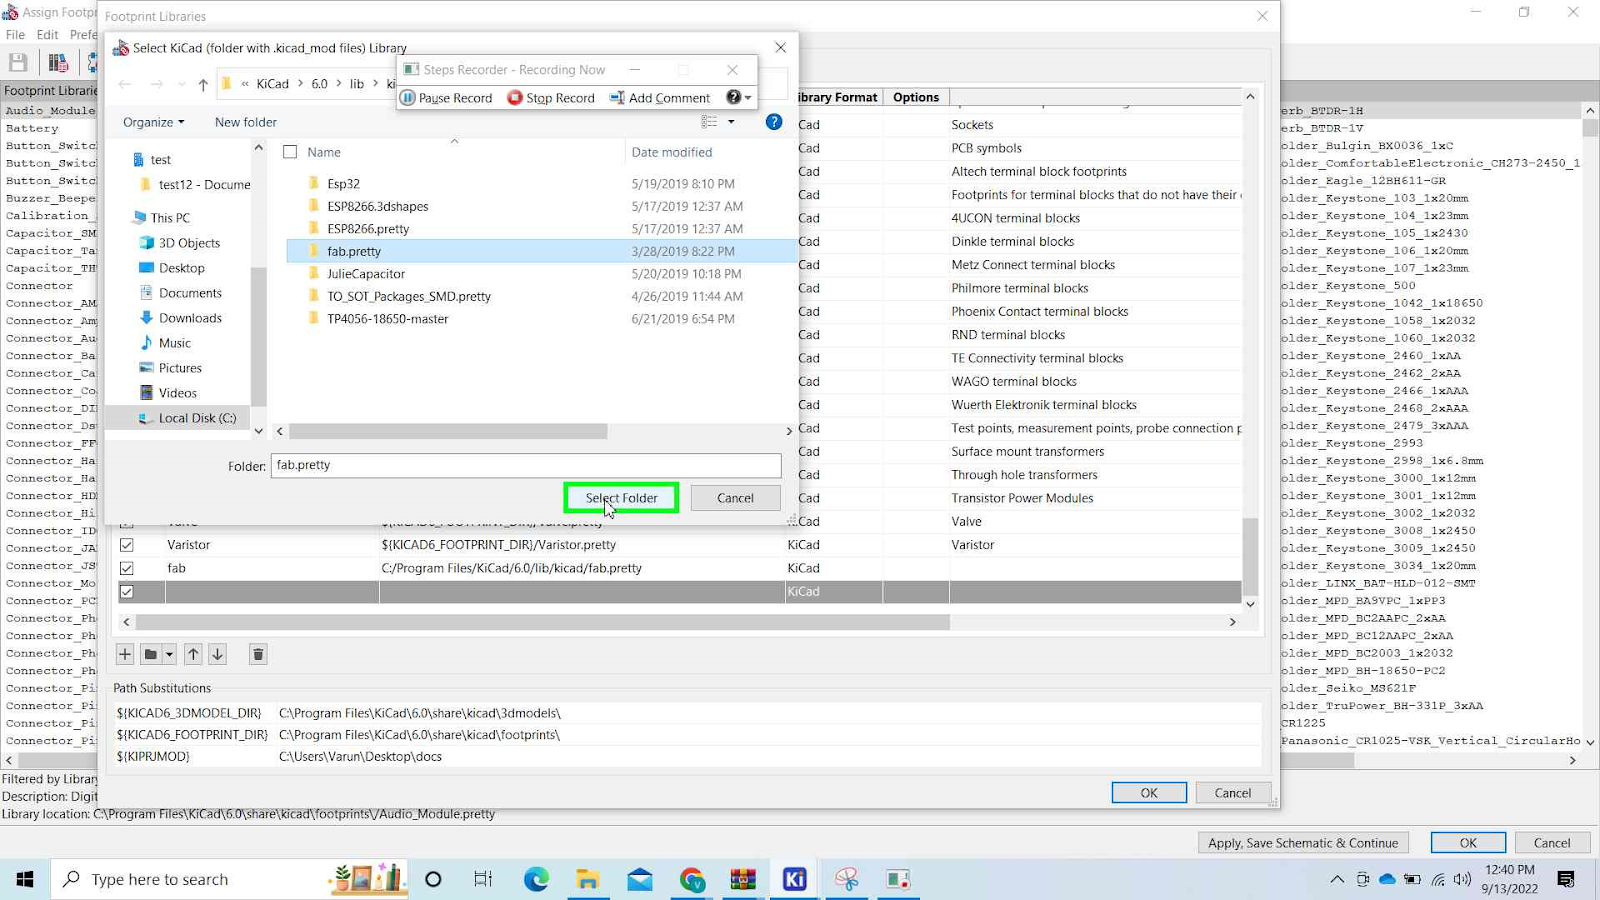Add Comment in Steps Recorder

[660, 98]
